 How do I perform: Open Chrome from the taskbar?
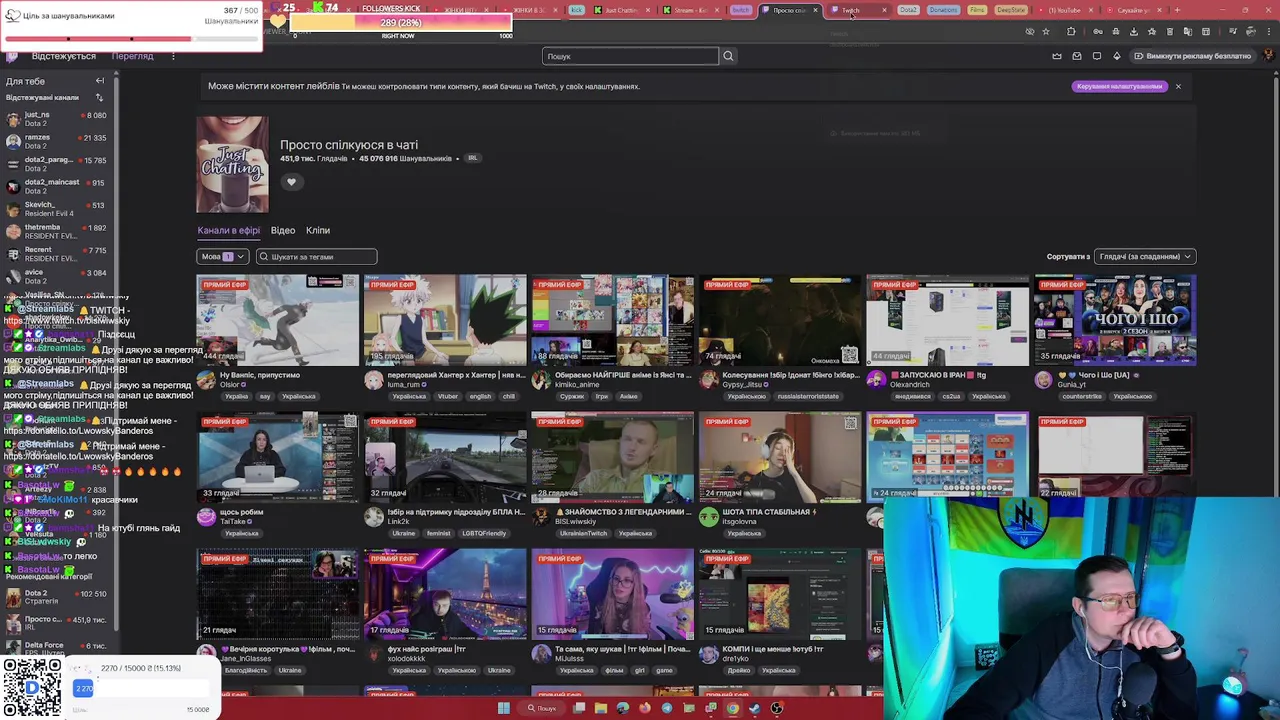click(x=733, y=708)
